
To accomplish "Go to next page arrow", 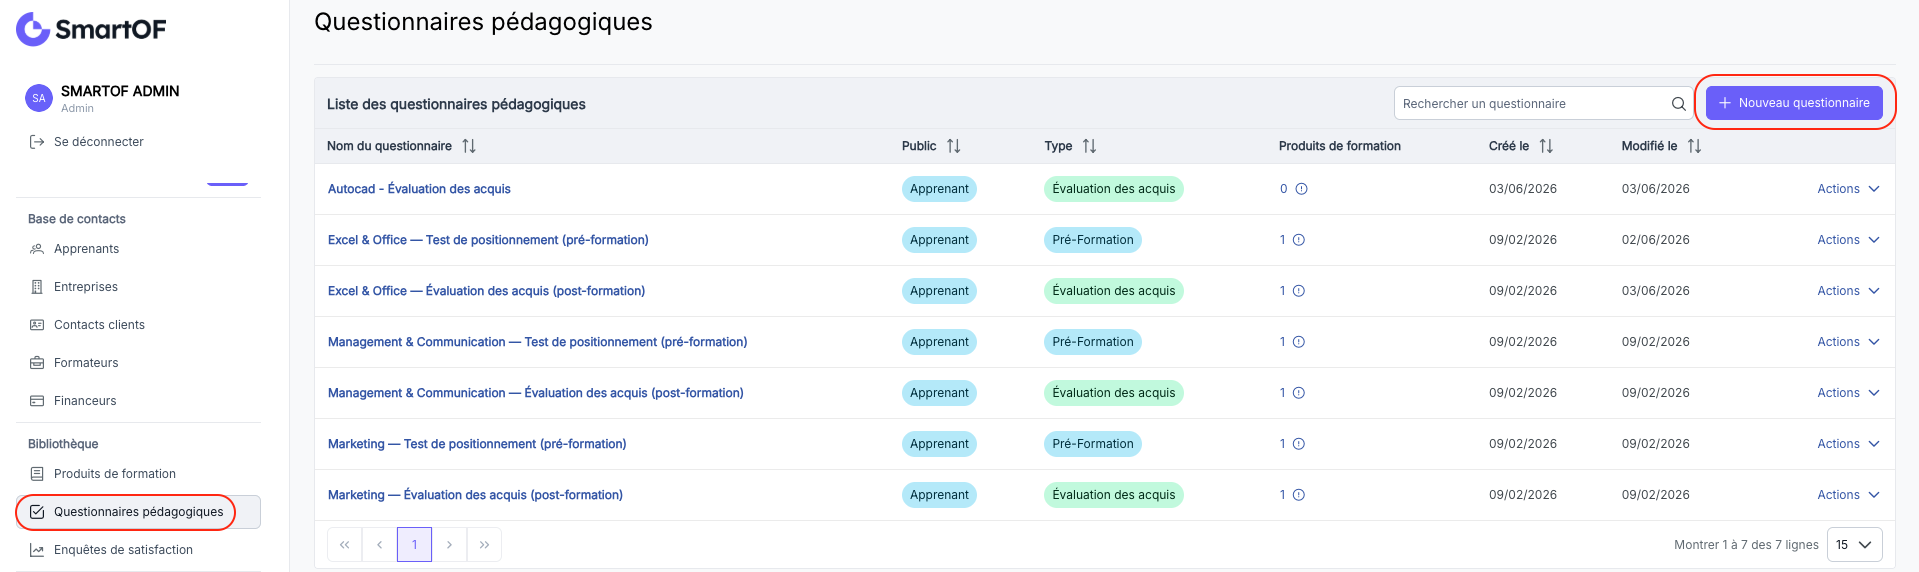I will tap(450, 545).
